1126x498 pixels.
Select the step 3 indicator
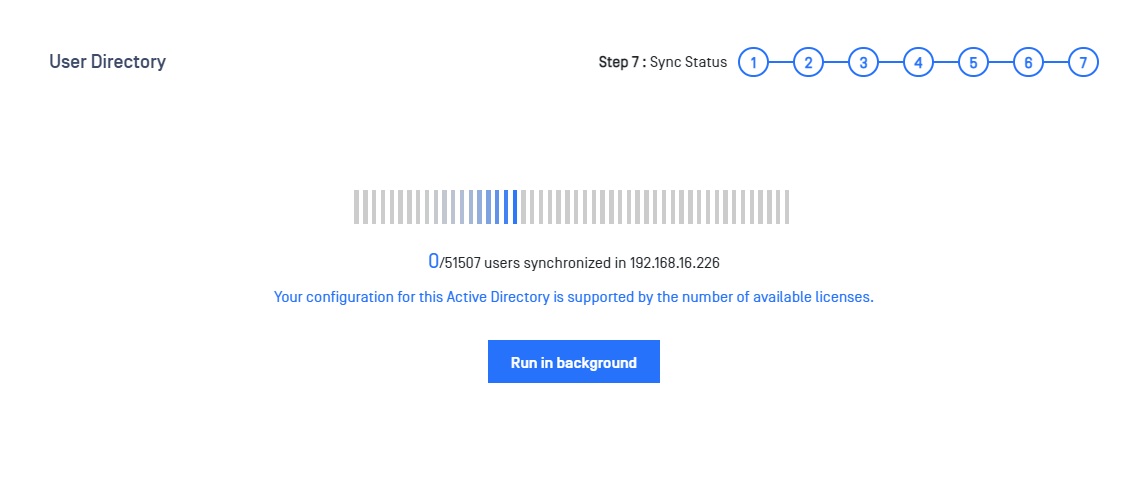coord(863,63)
